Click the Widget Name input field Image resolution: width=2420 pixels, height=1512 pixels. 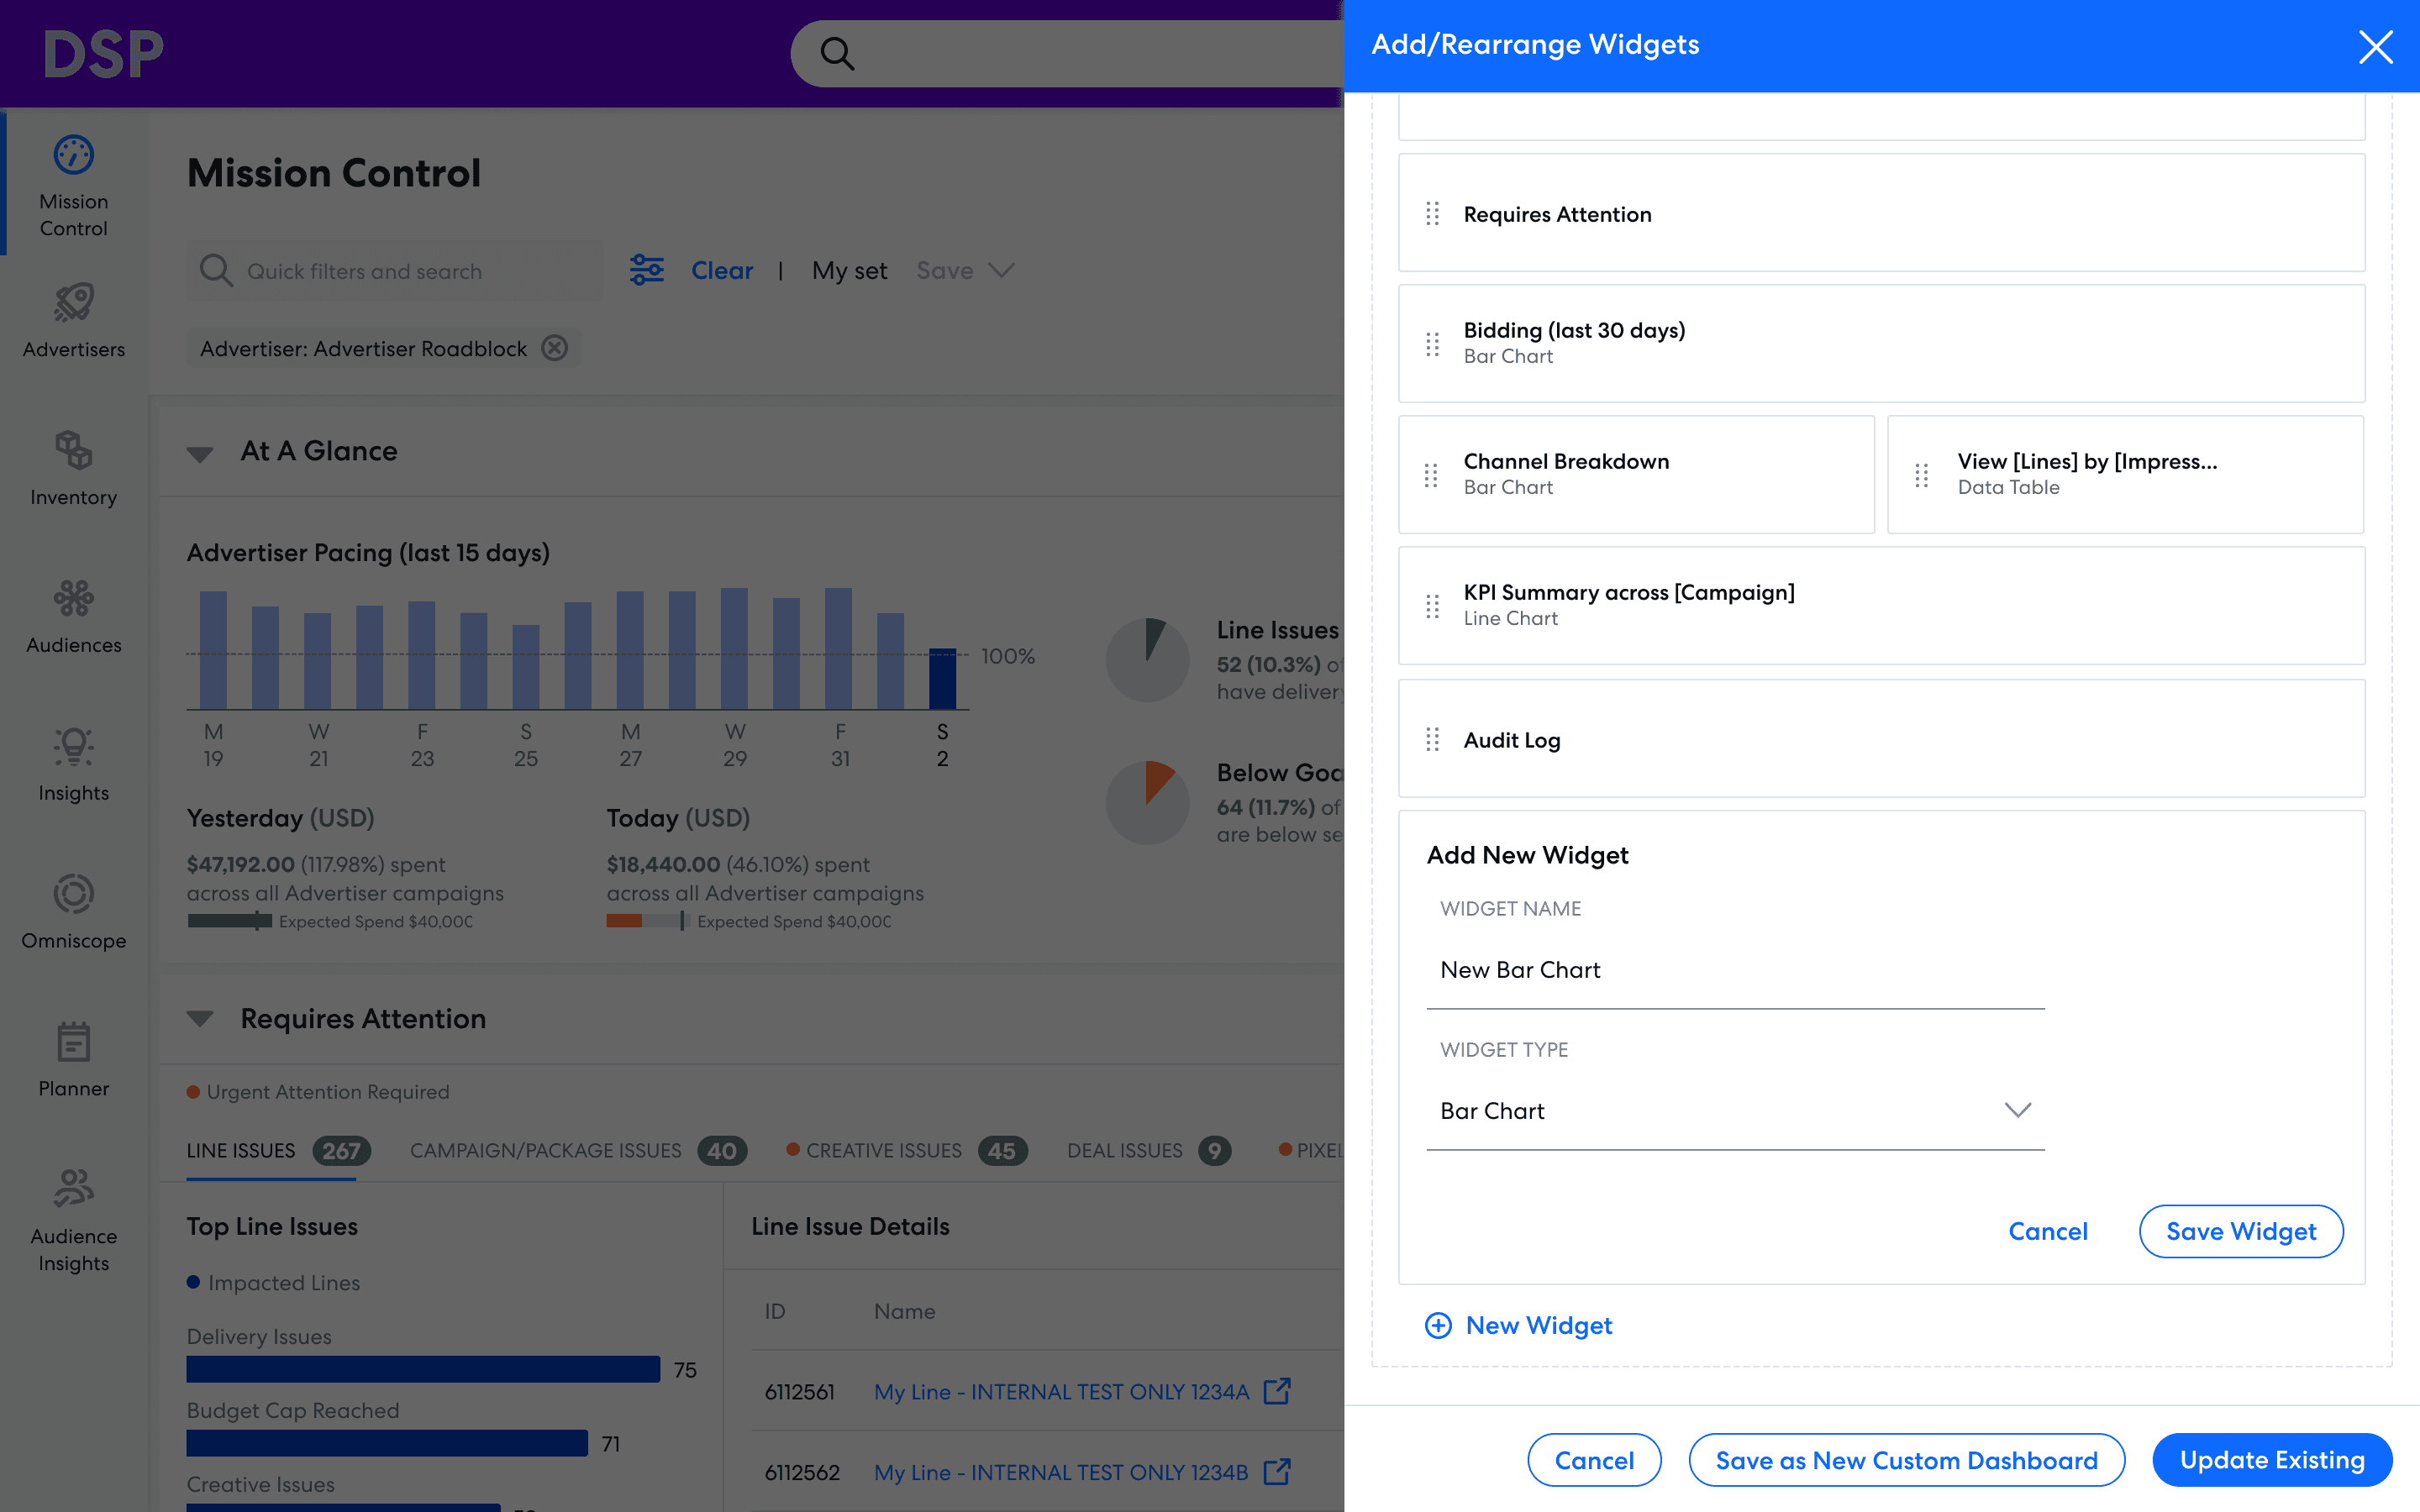pos(1735,970)
